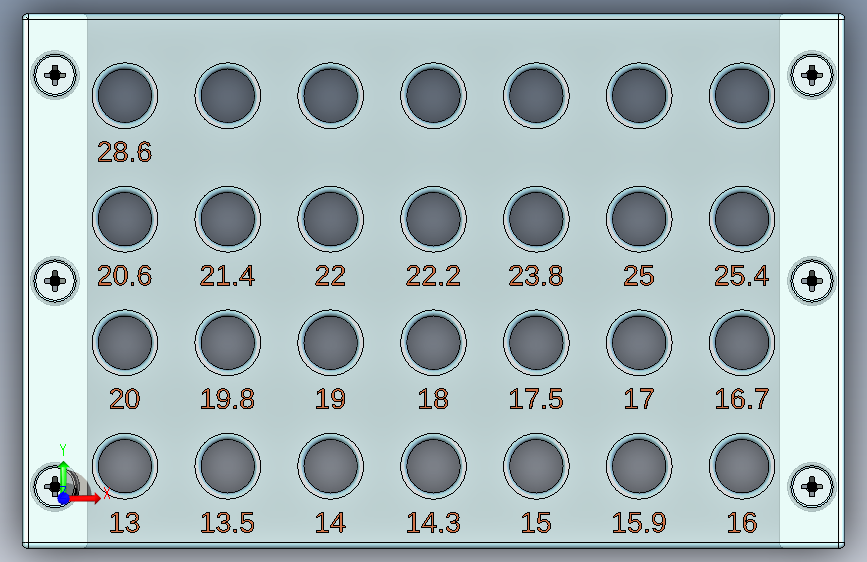
Task: Click the engraved text 20.6
Action: point(124,275)
